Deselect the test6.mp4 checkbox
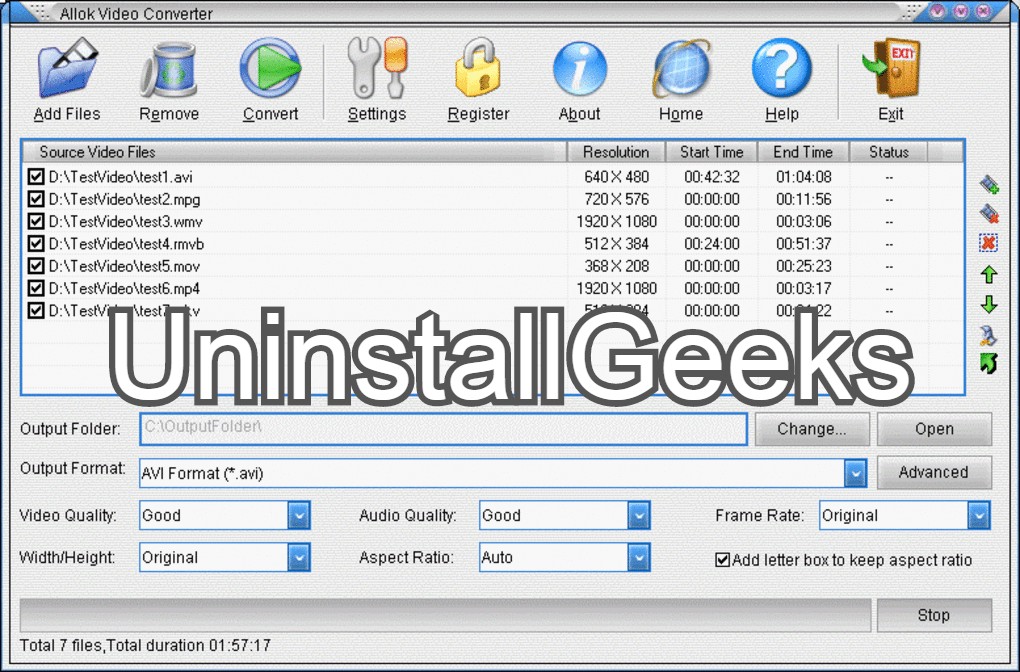Image resolution: width=1020 pixels, height=672 pixels. click(x=36, y=288)
